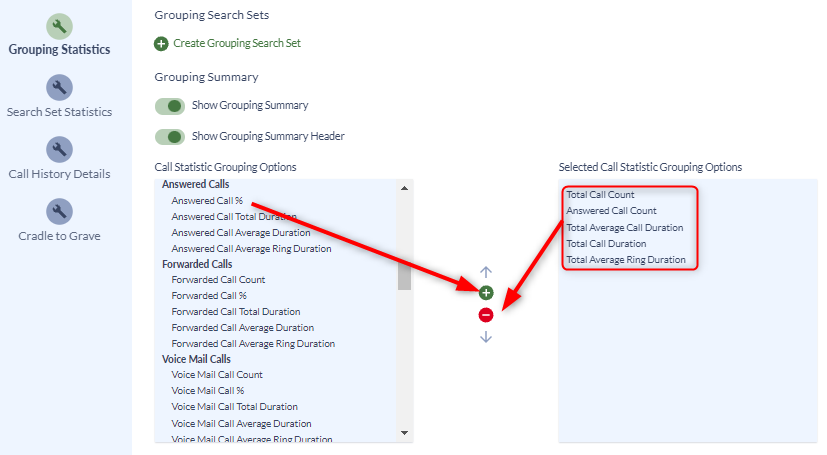The width and height of the screenshot is (827, 455).
Task: Select Forwarded Call Average Ring Duration option
Action: pyautogui.click(x=253, y=343)
